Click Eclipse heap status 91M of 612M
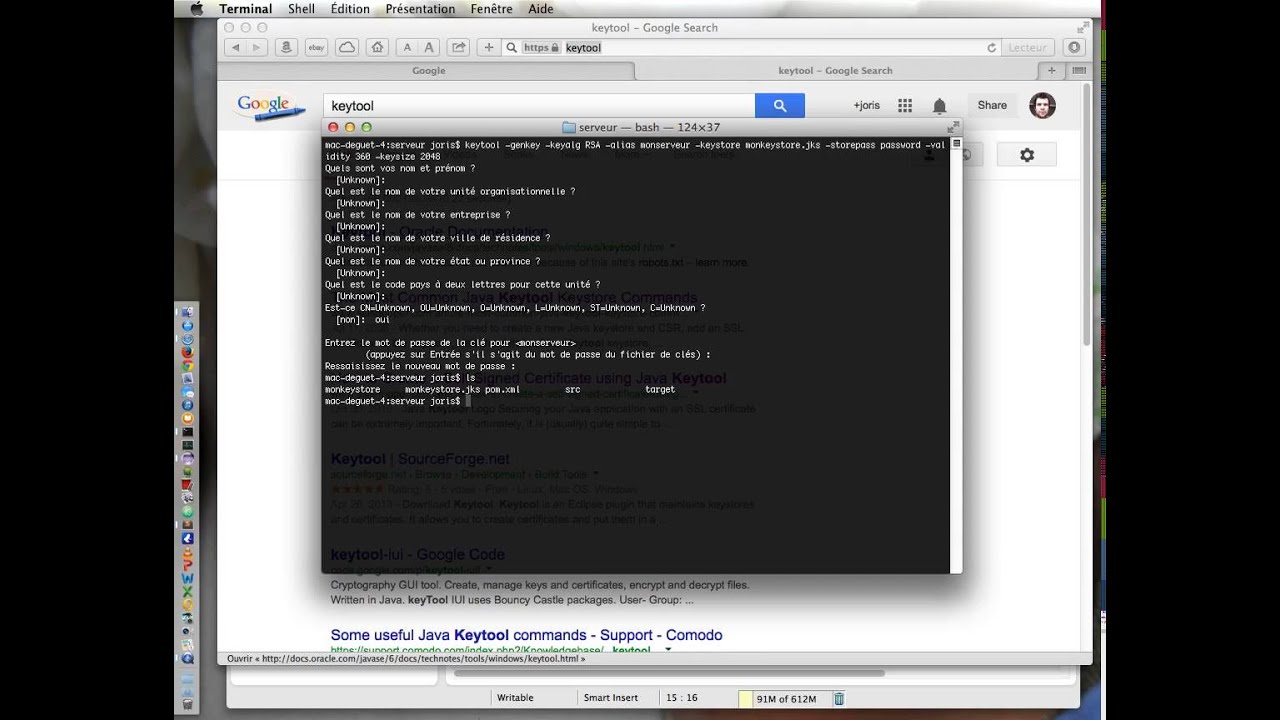1280x720 pixels. point(786,698)
